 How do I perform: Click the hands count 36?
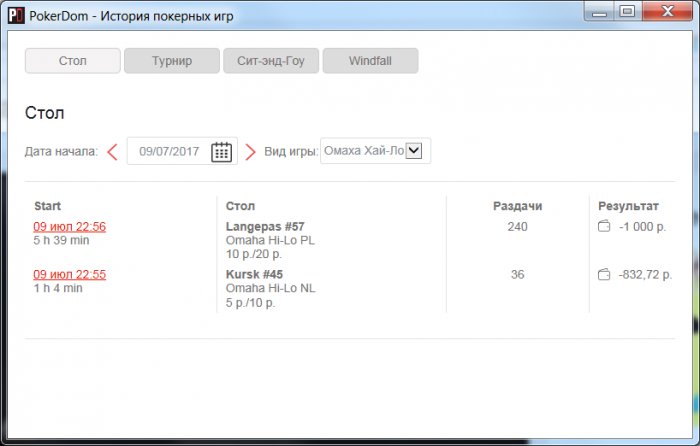coord(517,274)
